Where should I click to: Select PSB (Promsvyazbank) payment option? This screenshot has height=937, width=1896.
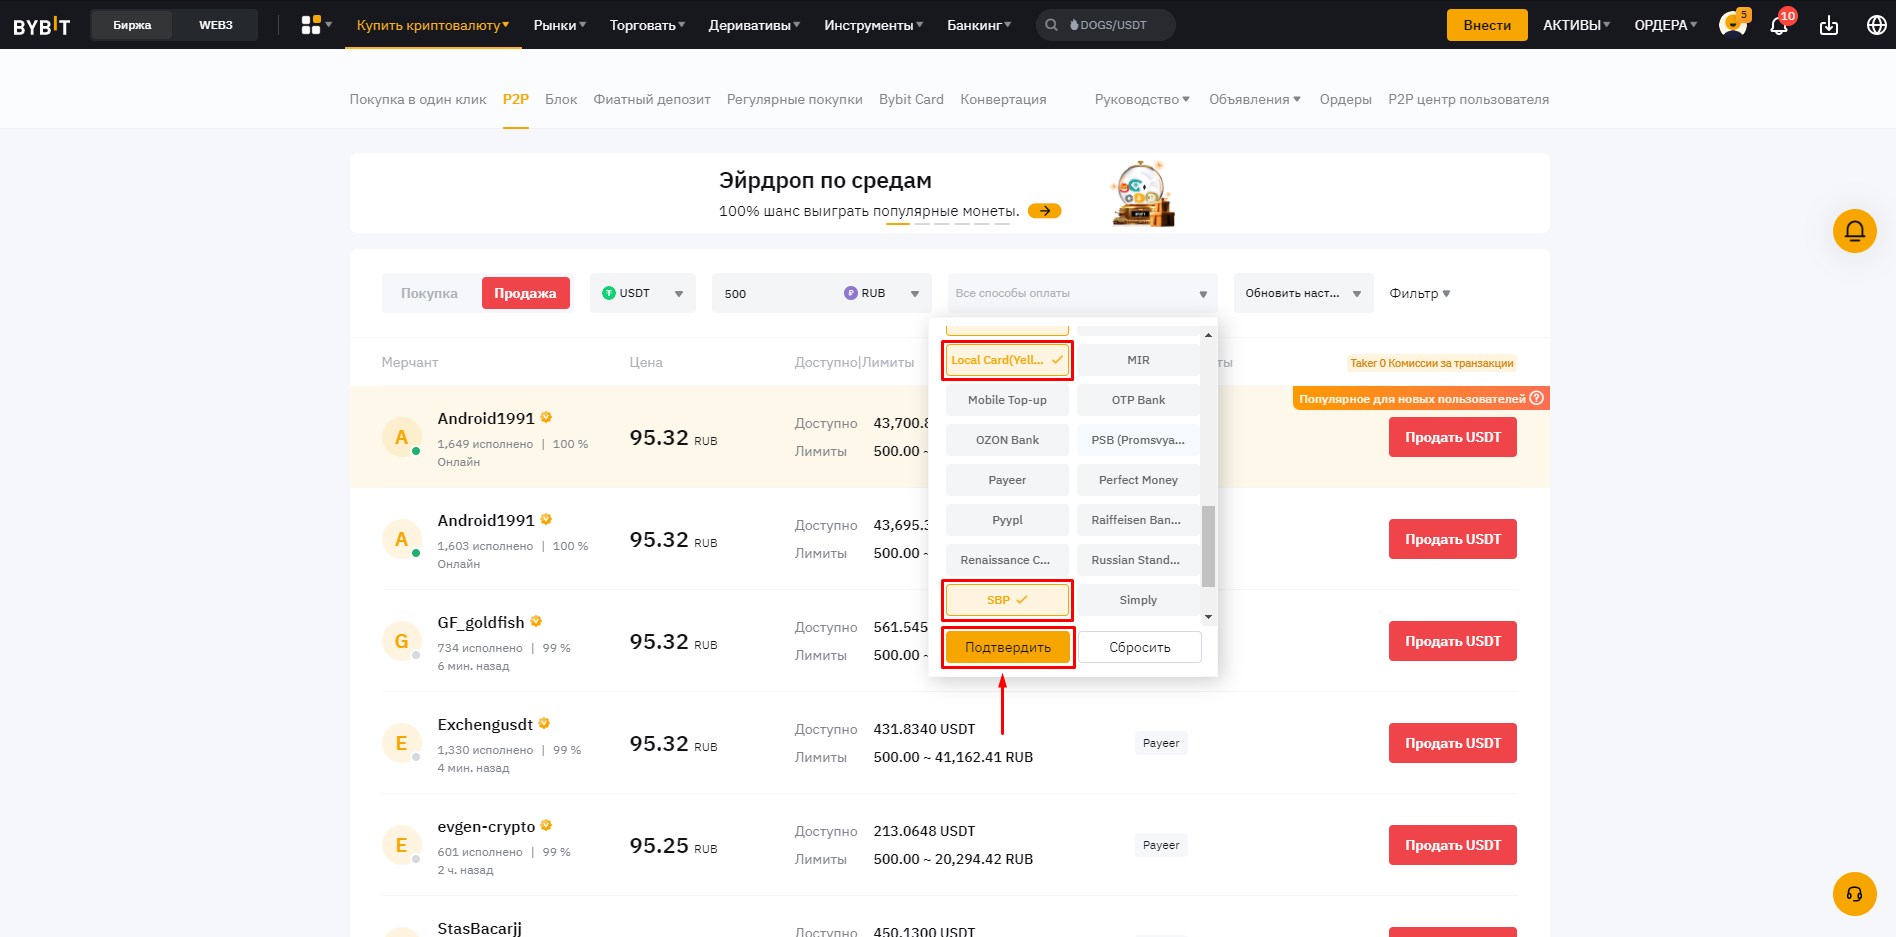[1138, 440]
